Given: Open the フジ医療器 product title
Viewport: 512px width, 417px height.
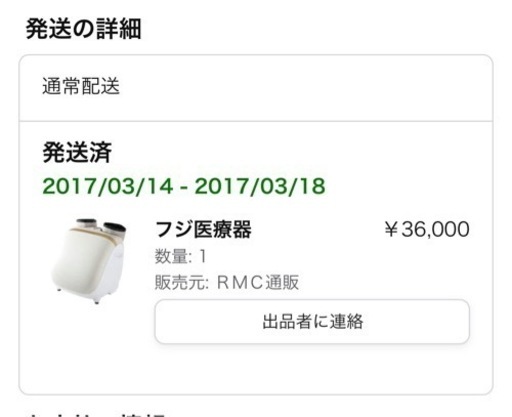Looking at the screenshot, I should (x=203, y=230).
